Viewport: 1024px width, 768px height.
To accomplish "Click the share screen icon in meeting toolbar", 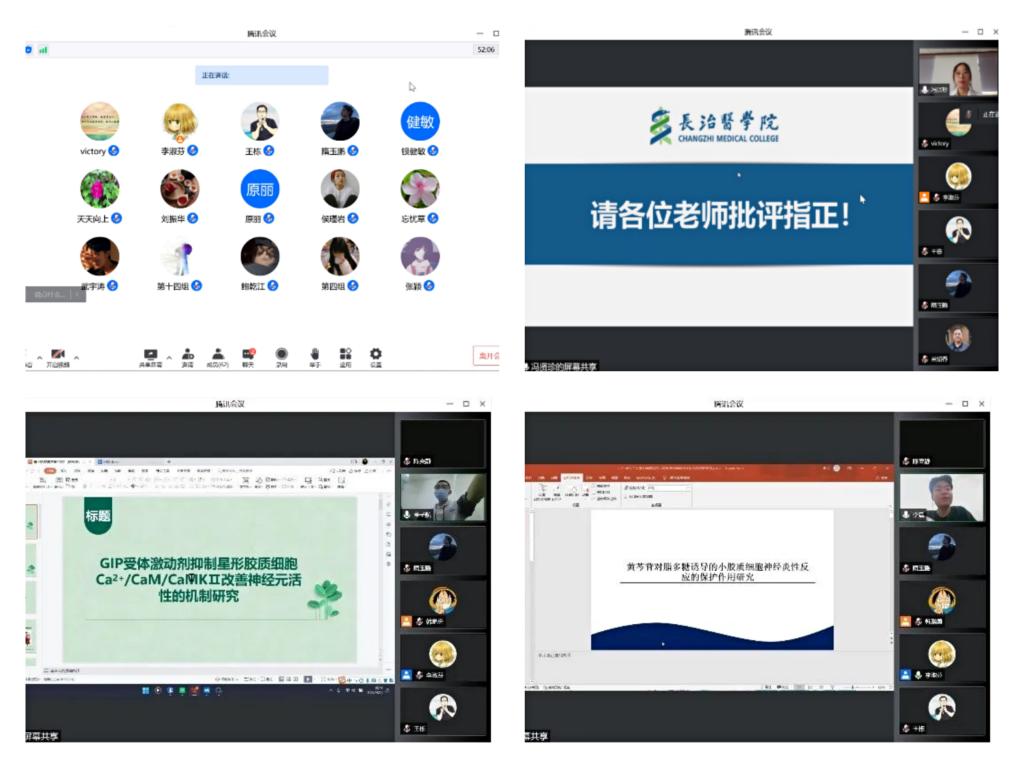I will pos(151,354).
